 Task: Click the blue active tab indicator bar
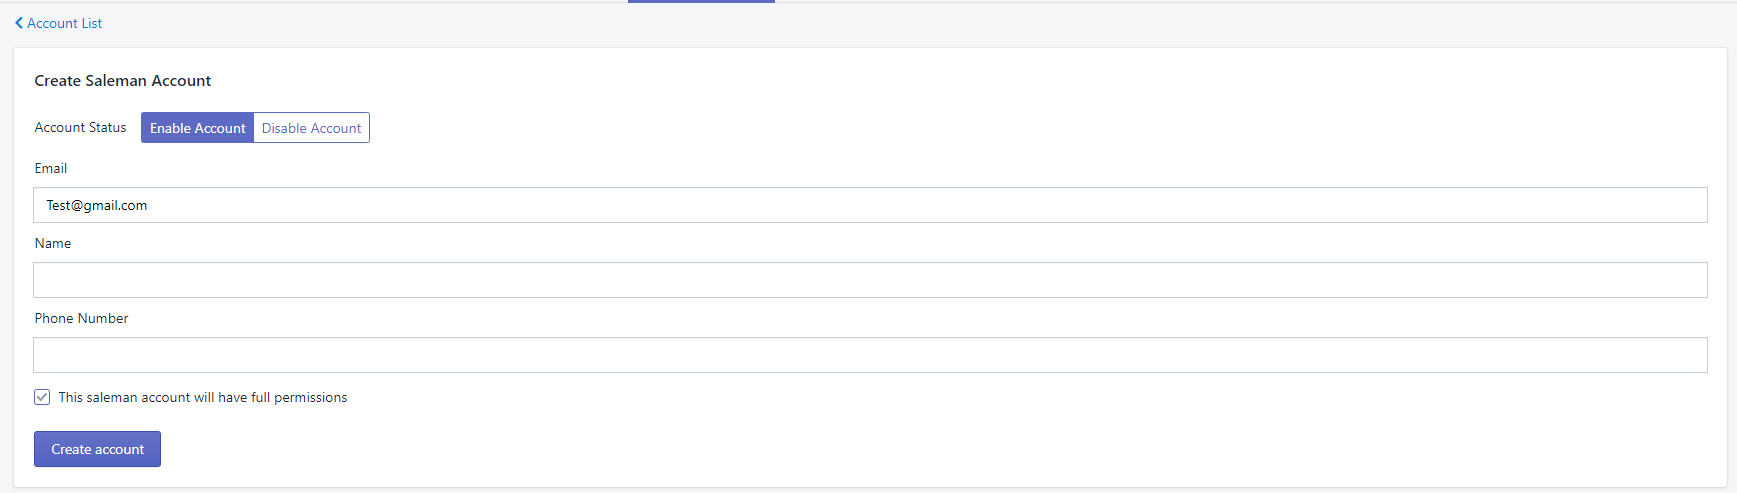click(701, 1)
